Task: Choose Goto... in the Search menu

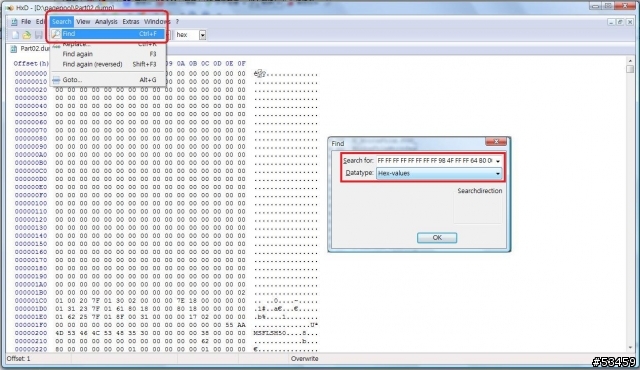Action: tap(108, 80)
